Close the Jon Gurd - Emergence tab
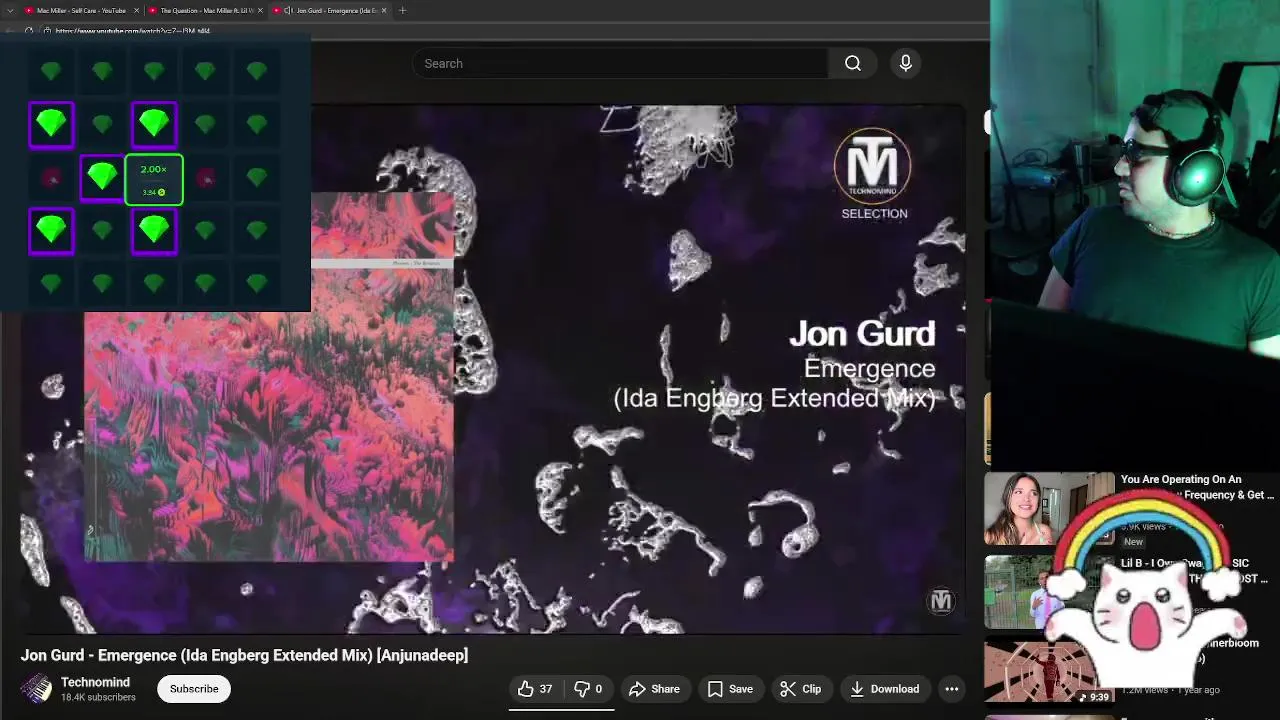The height and width of the screenshot is (720, 1280). point(385,10)
